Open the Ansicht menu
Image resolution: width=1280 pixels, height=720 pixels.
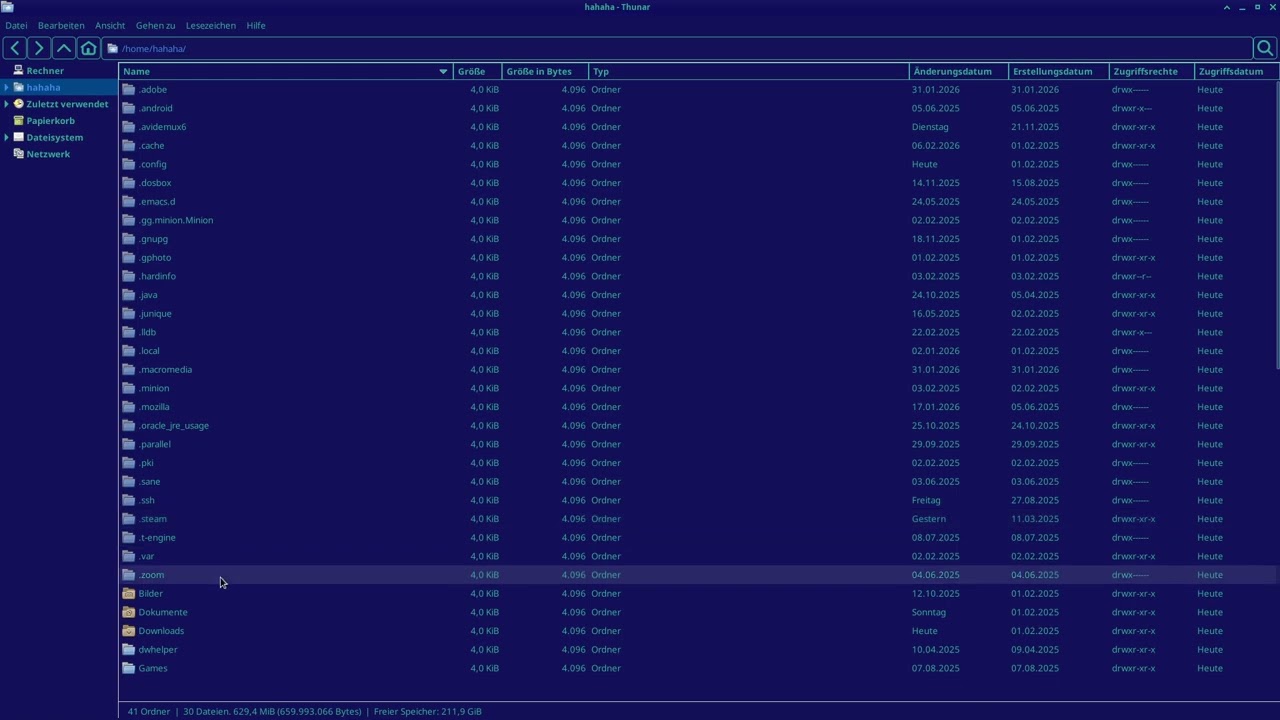tap(110, 25)
